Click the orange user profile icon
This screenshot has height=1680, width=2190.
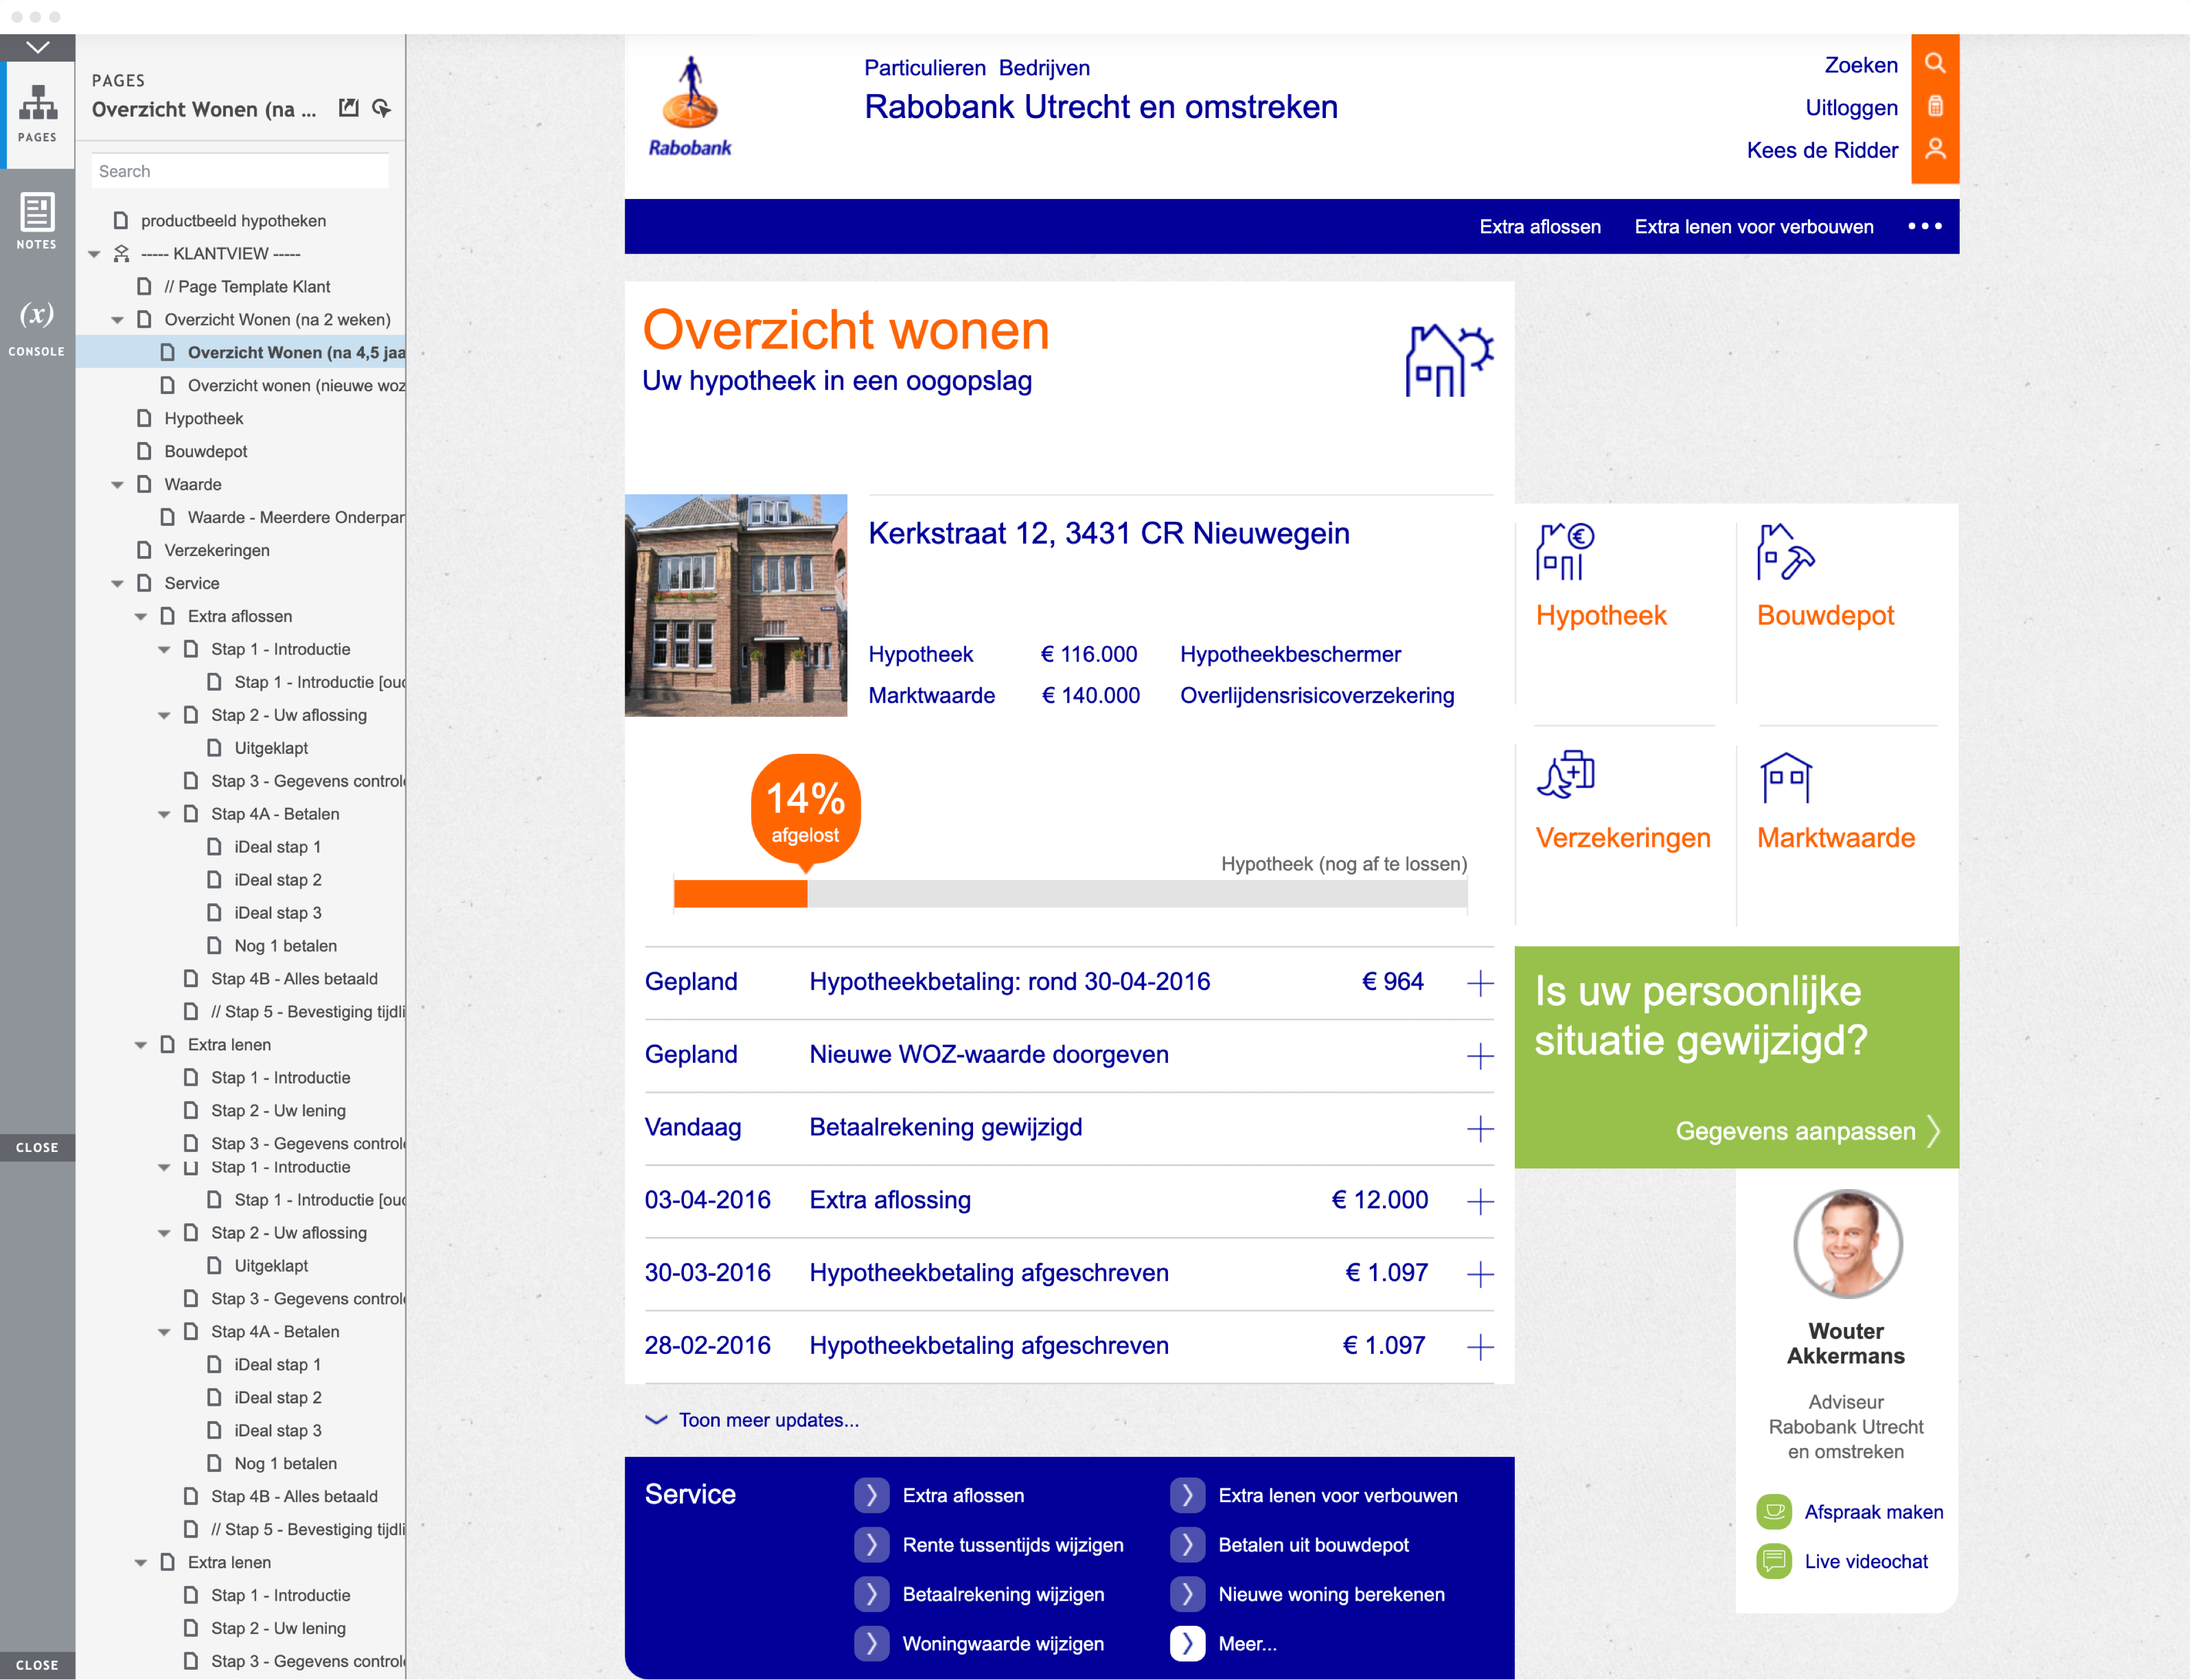coord(1935,149)
